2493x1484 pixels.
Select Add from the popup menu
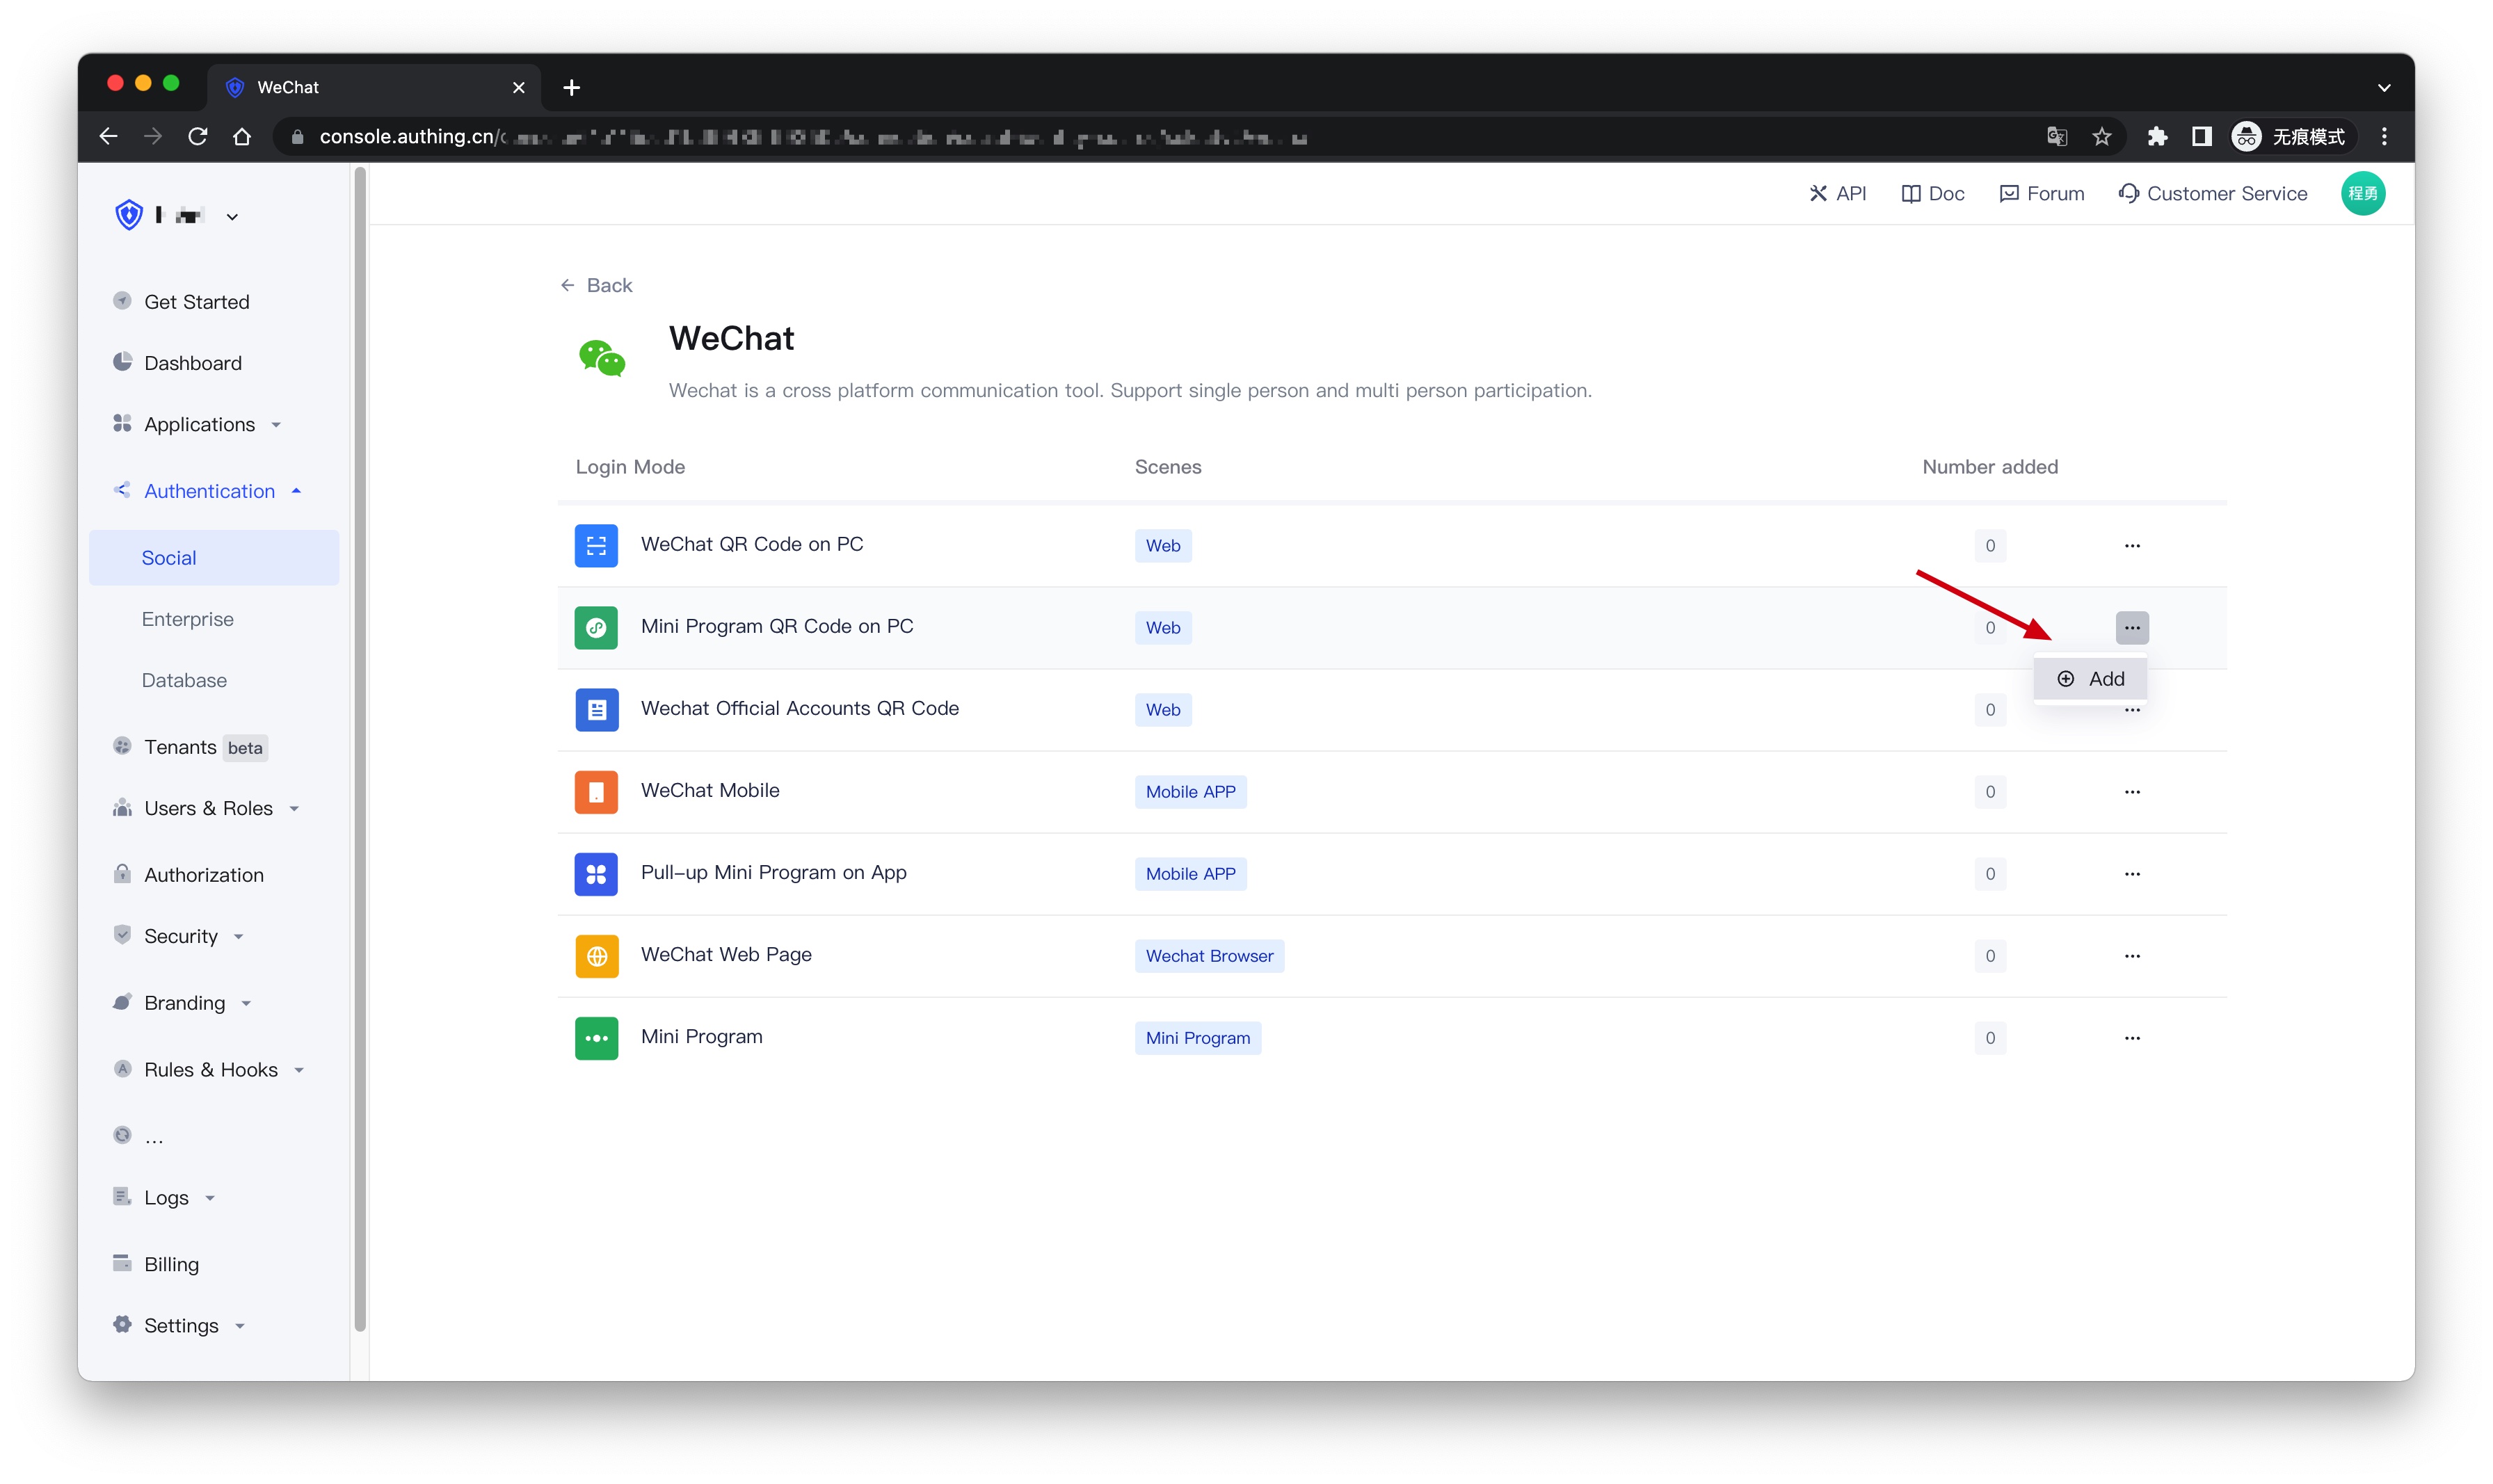2091,679
